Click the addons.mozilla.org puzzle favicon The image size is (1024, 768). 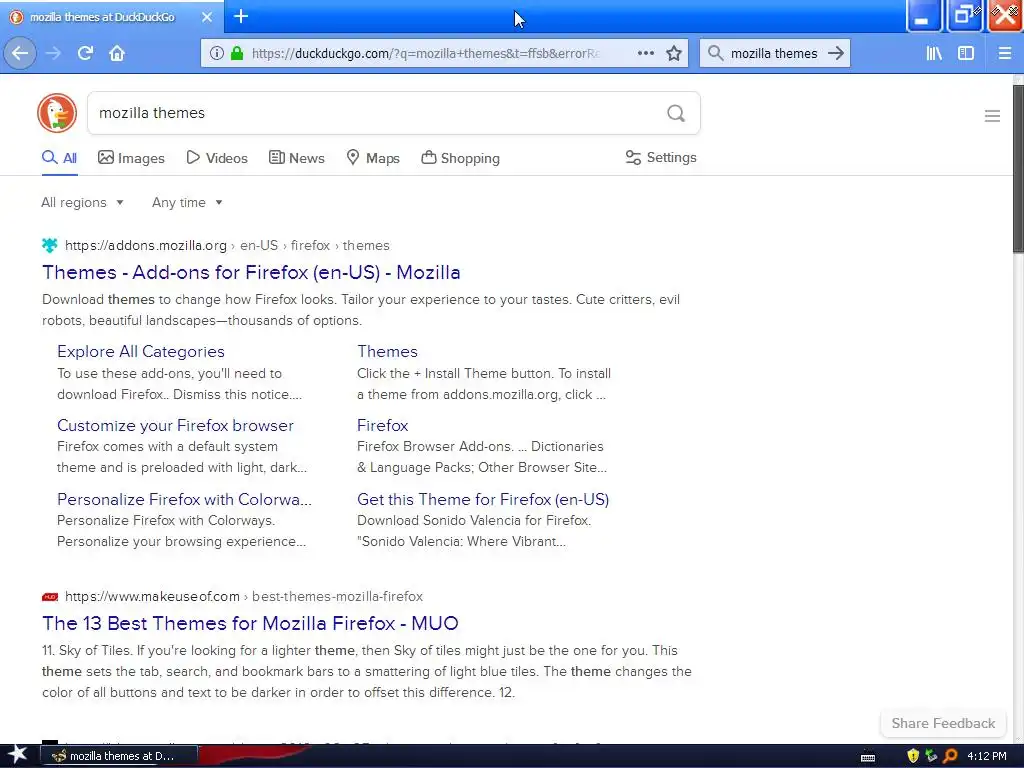tap(50, 246)
